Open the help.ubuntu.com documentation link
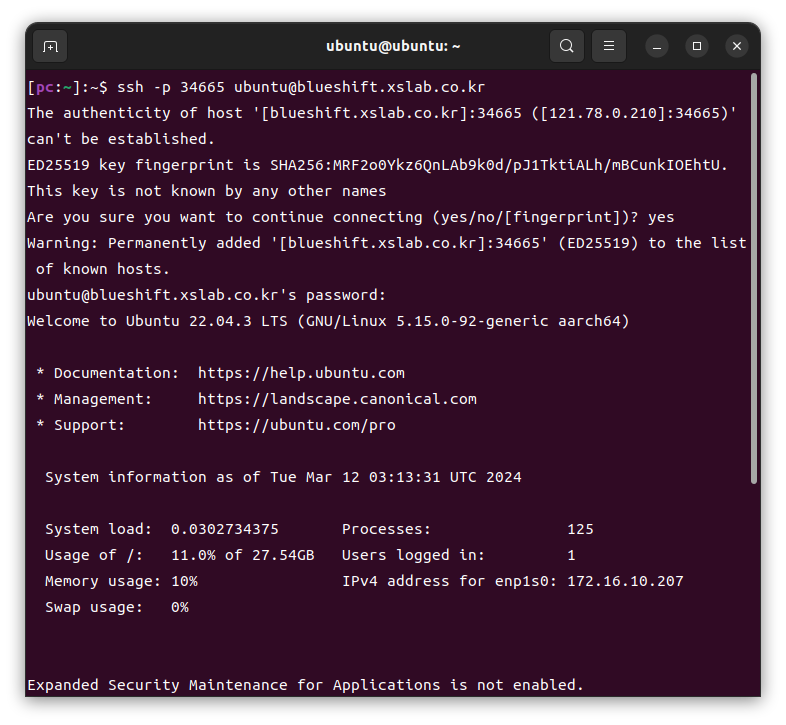786x725 pixels. pyautogui.click(x=301, y=373)
